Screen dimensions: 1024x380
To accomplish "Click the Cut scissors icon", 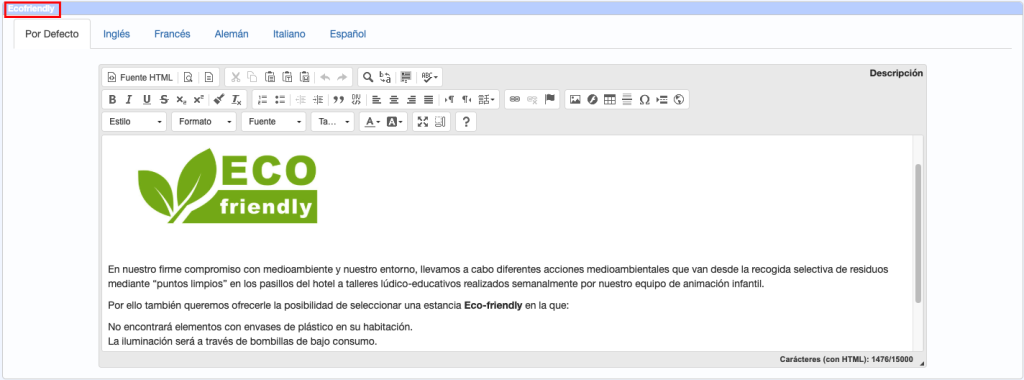I will (x=236, y=77).
